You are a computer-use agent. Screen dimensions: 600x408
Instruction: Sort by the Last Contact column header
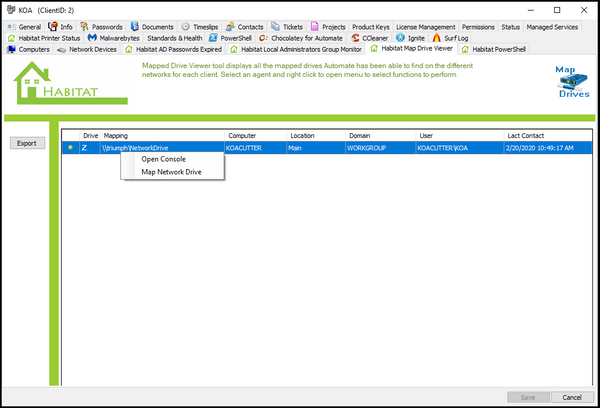(548, 135)
